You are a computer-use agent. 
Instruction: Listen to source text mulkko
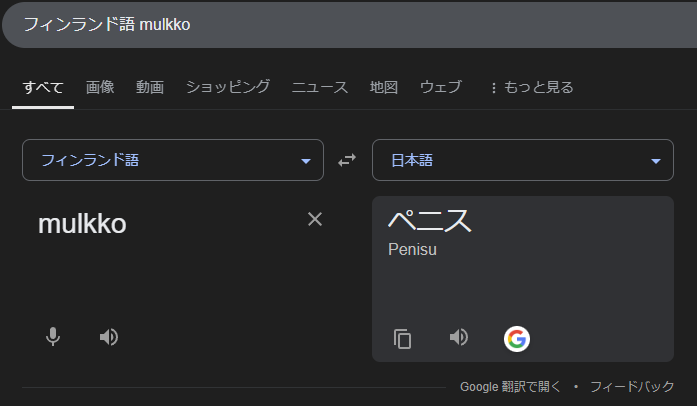point(109,337)
